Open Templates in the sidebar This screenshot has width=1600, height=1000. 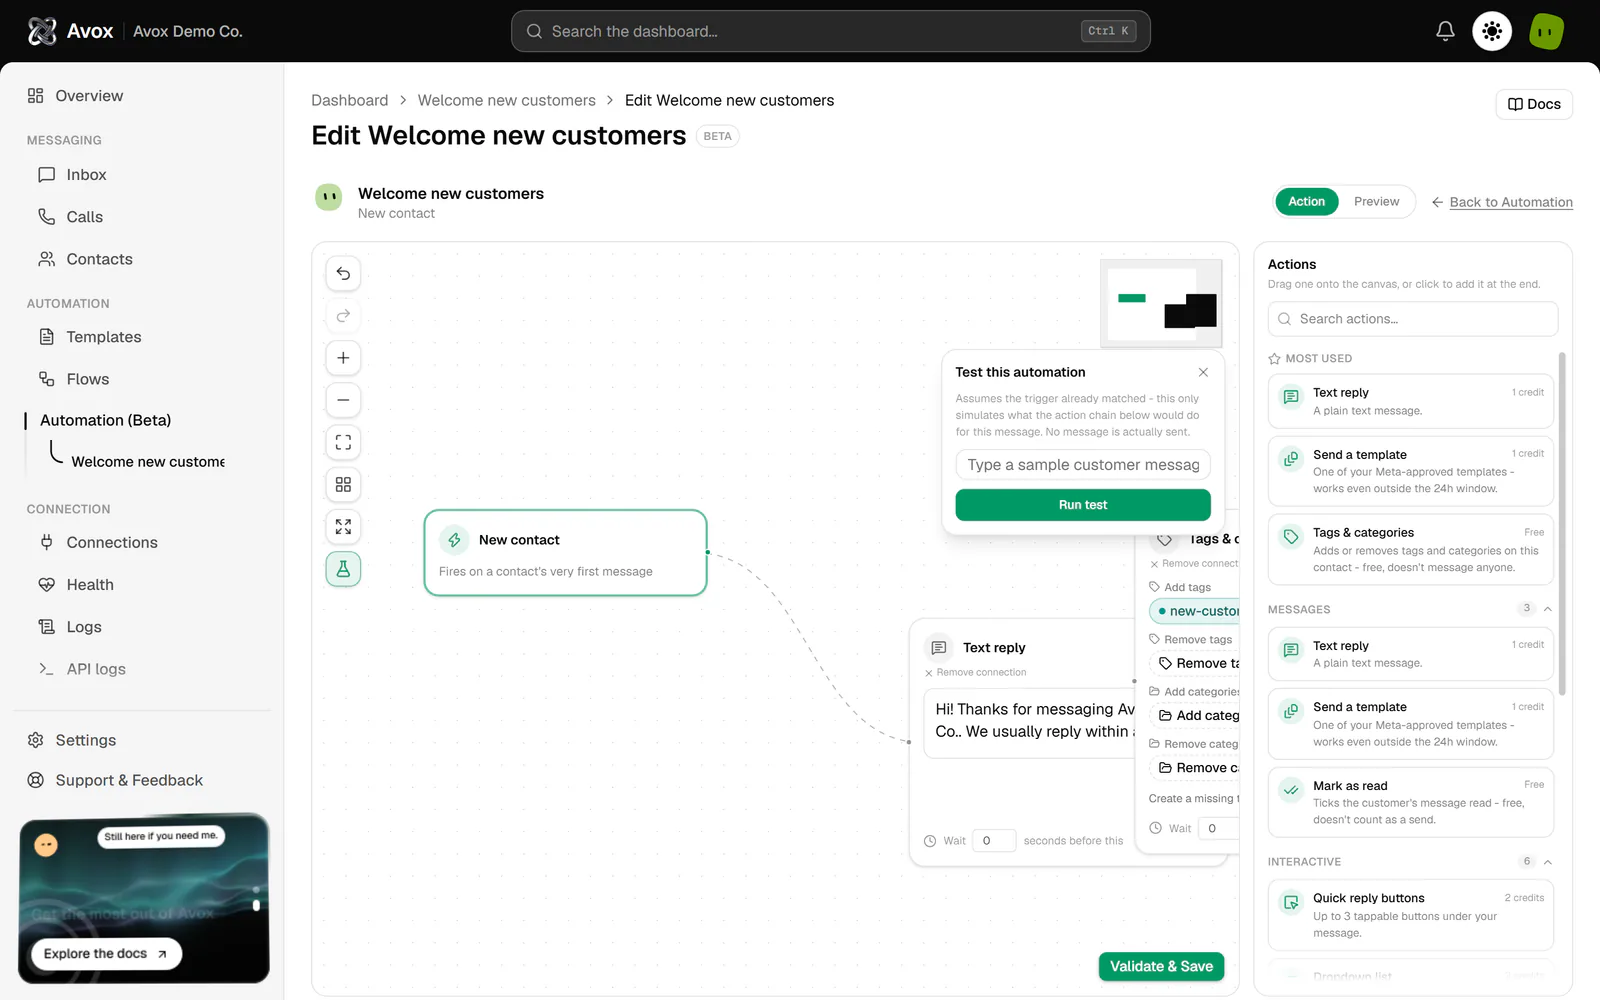pyautogui.click(x=104, y=337)
